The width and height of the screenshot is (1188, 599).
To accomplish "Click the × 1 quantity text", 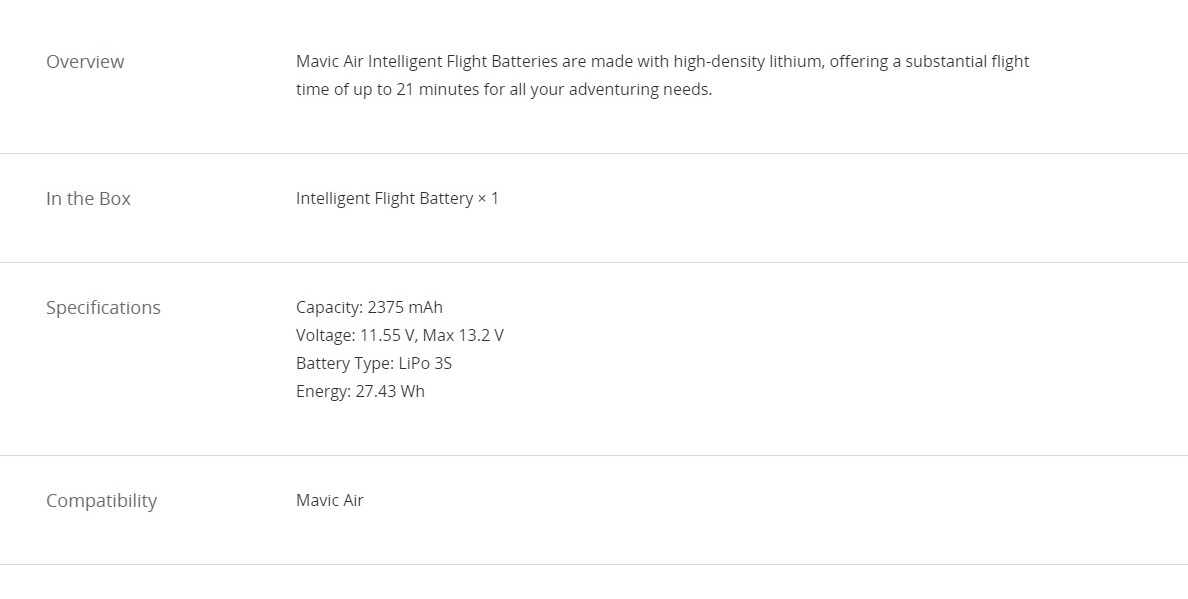I will click(488, 198).
